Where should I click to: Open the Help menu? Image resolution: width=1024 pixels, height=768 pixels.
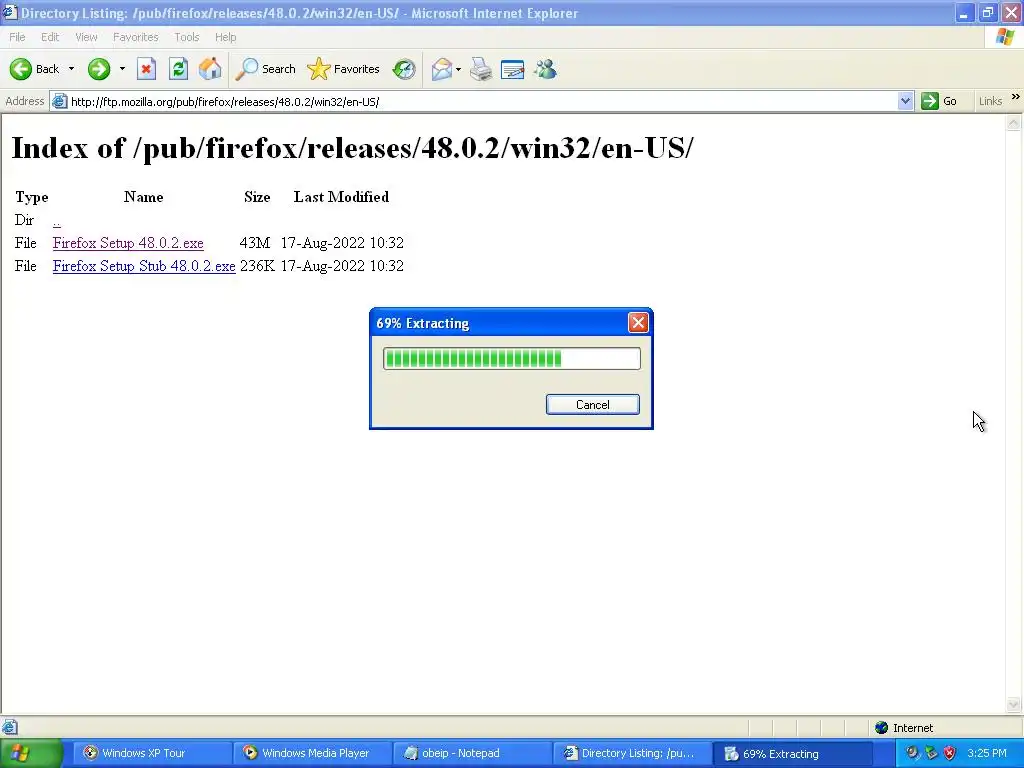point(225,37)
